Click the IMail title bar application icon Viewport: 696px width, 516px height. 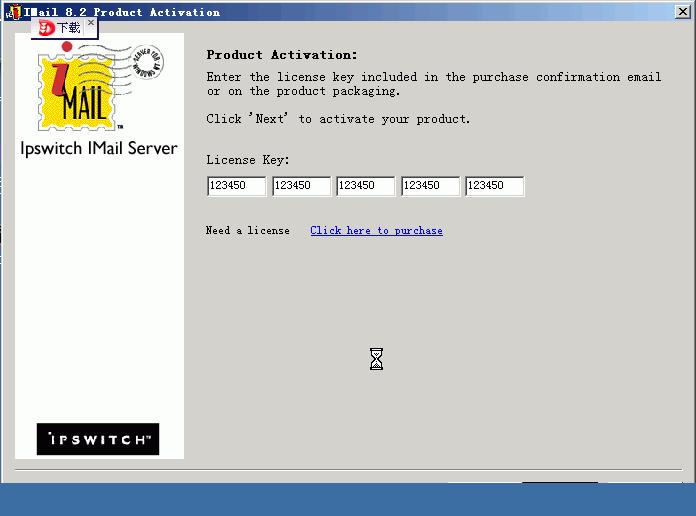coord(13,12)
